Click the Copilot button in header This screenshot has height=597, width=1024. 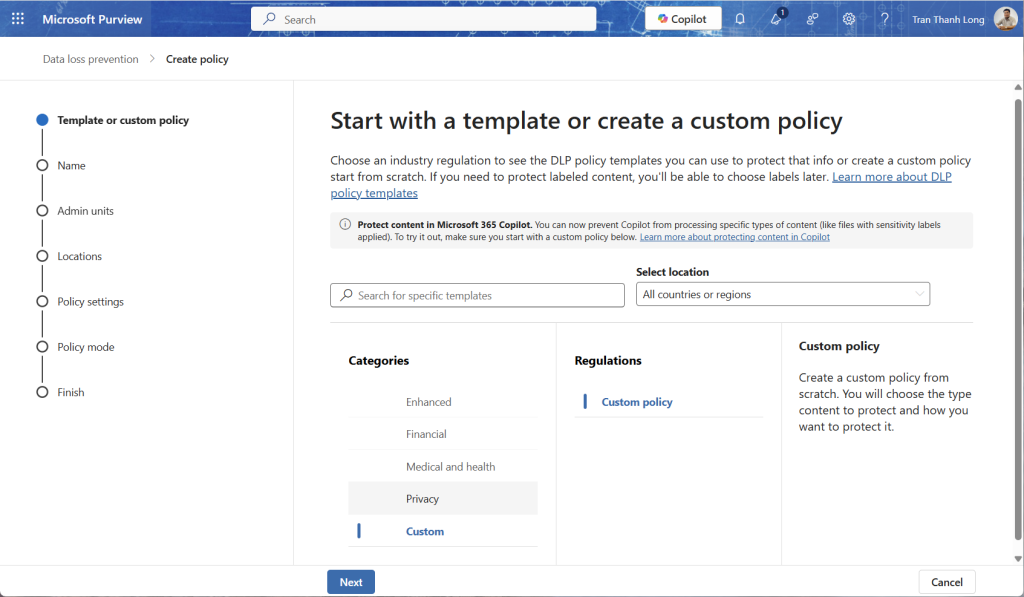(683, 19)
